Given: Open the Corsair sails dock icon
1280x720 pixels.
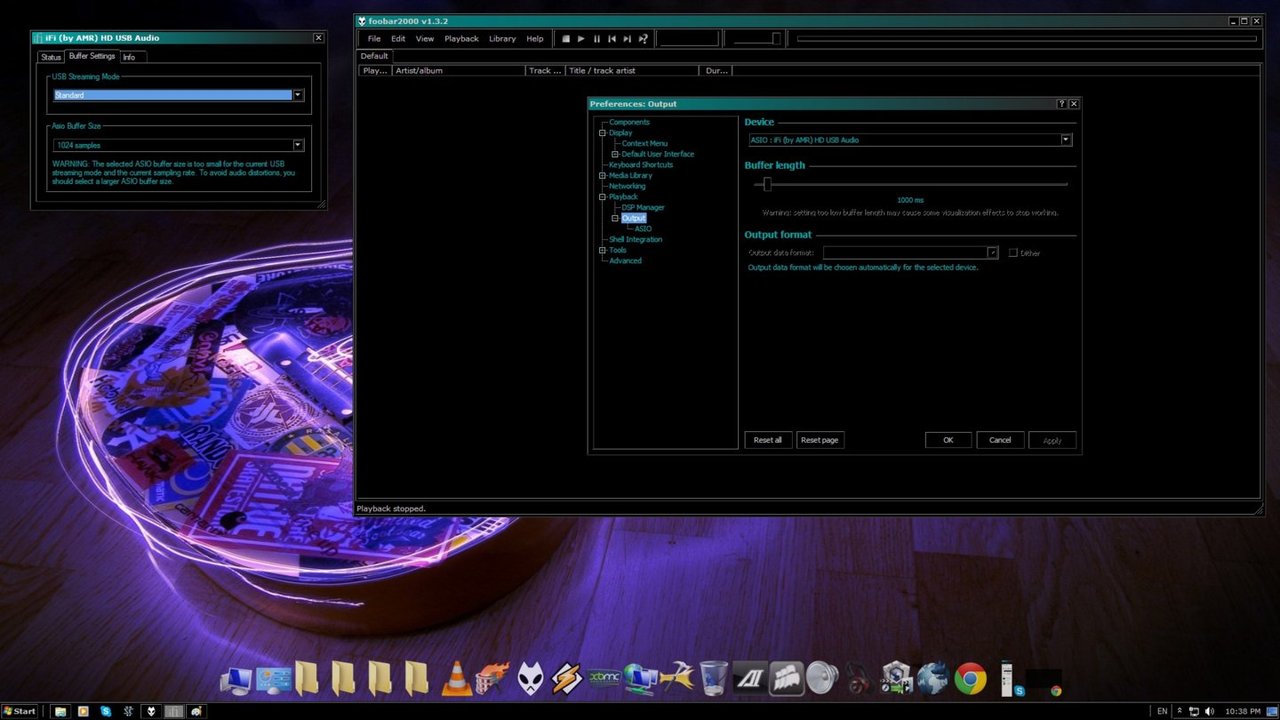Looking at the screenshot, I should [x=786, y=678].
